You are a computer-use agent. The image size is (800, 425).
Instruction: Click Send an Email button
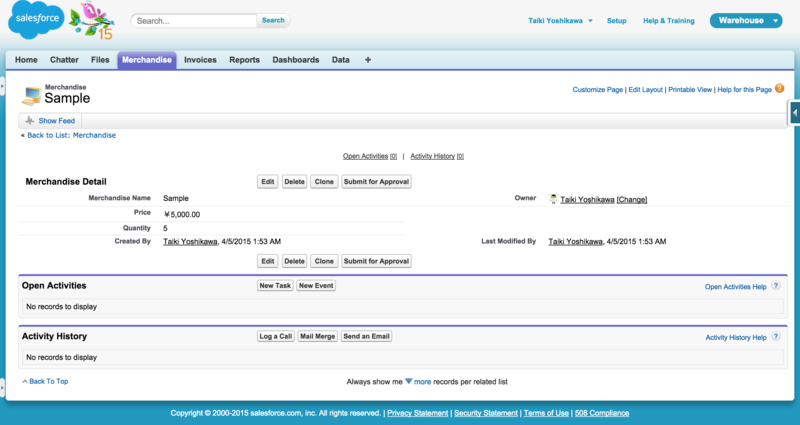coord(366,336)
